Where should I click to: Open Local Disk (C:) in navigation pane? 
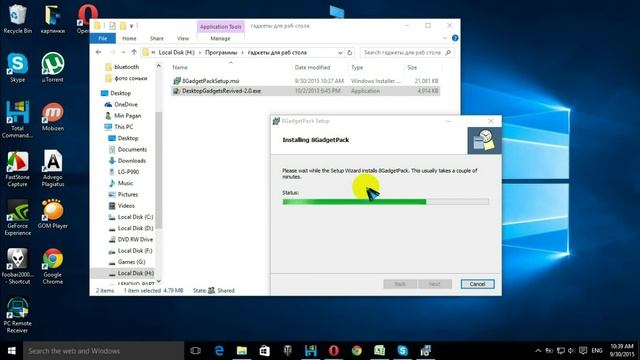(x=135, y=217)
